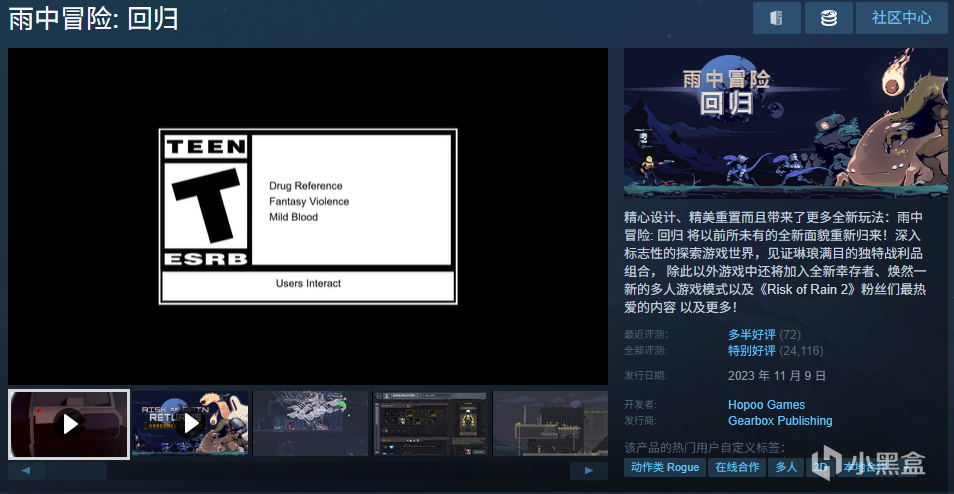Image resolution: width=954 pixels, height=494 pixels.
Task: Open the points shop coin-stack icon
Action: click(x=828, y=18)
